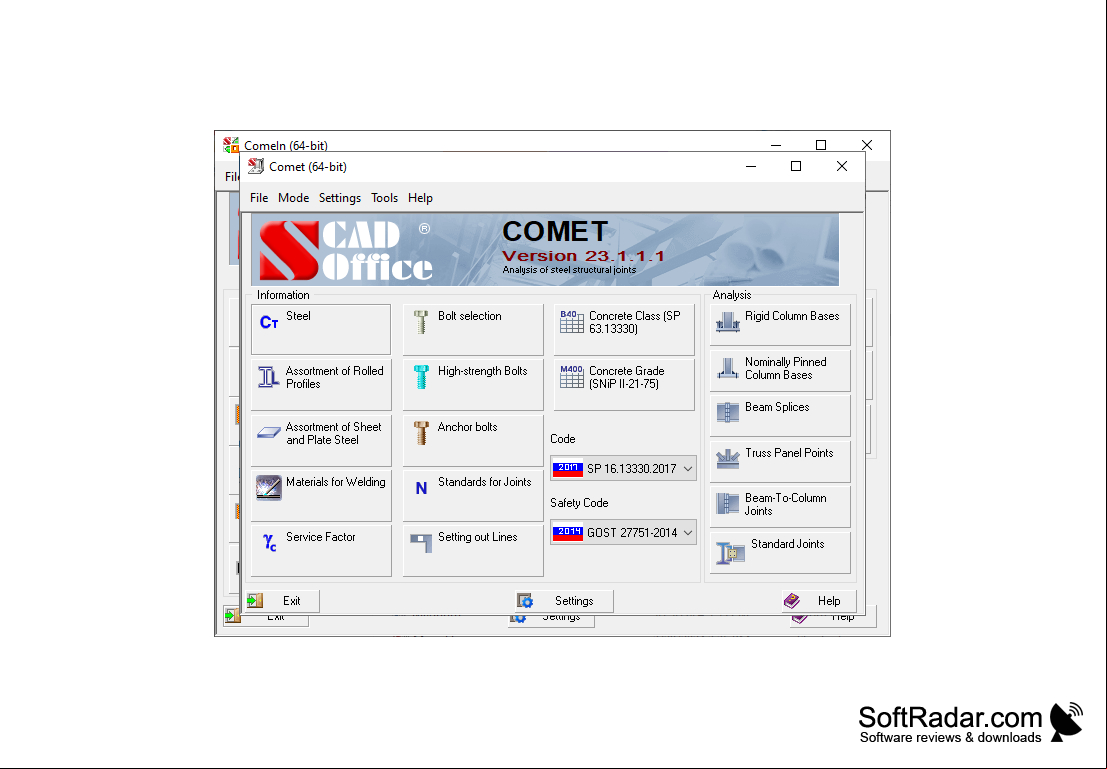Screen dimensions: 1107x769
Task: Expand the Code dropdown showing SP 16.13330.2017
Action: point(623,469)
